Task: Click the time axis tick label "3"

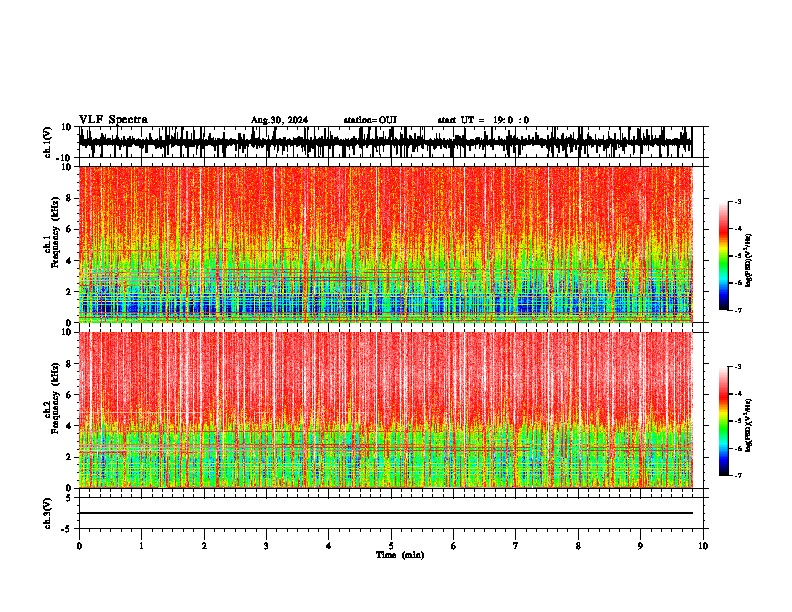Action: click(x=266, y=546)
